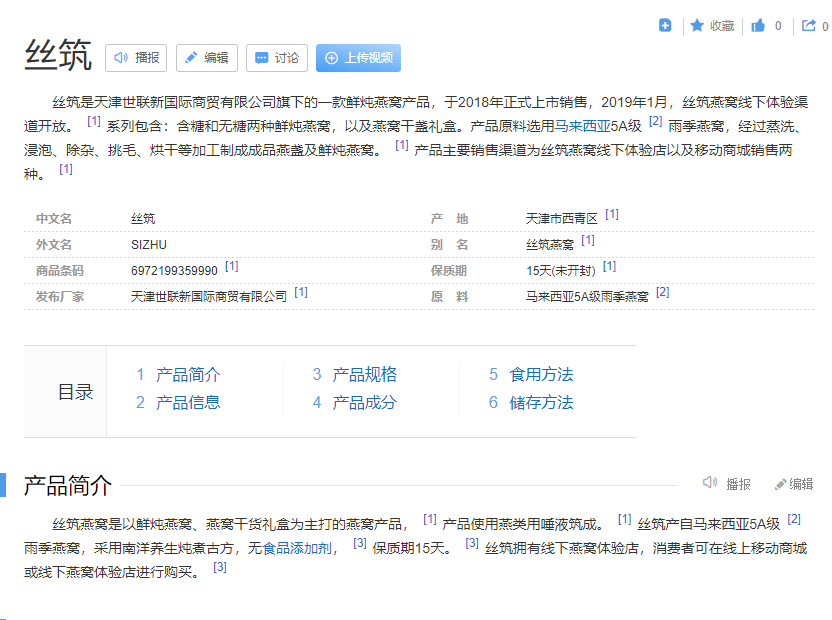Viewport: 832px width, 620px height.
Task: Click the share arrow icon
Action: 809,25
